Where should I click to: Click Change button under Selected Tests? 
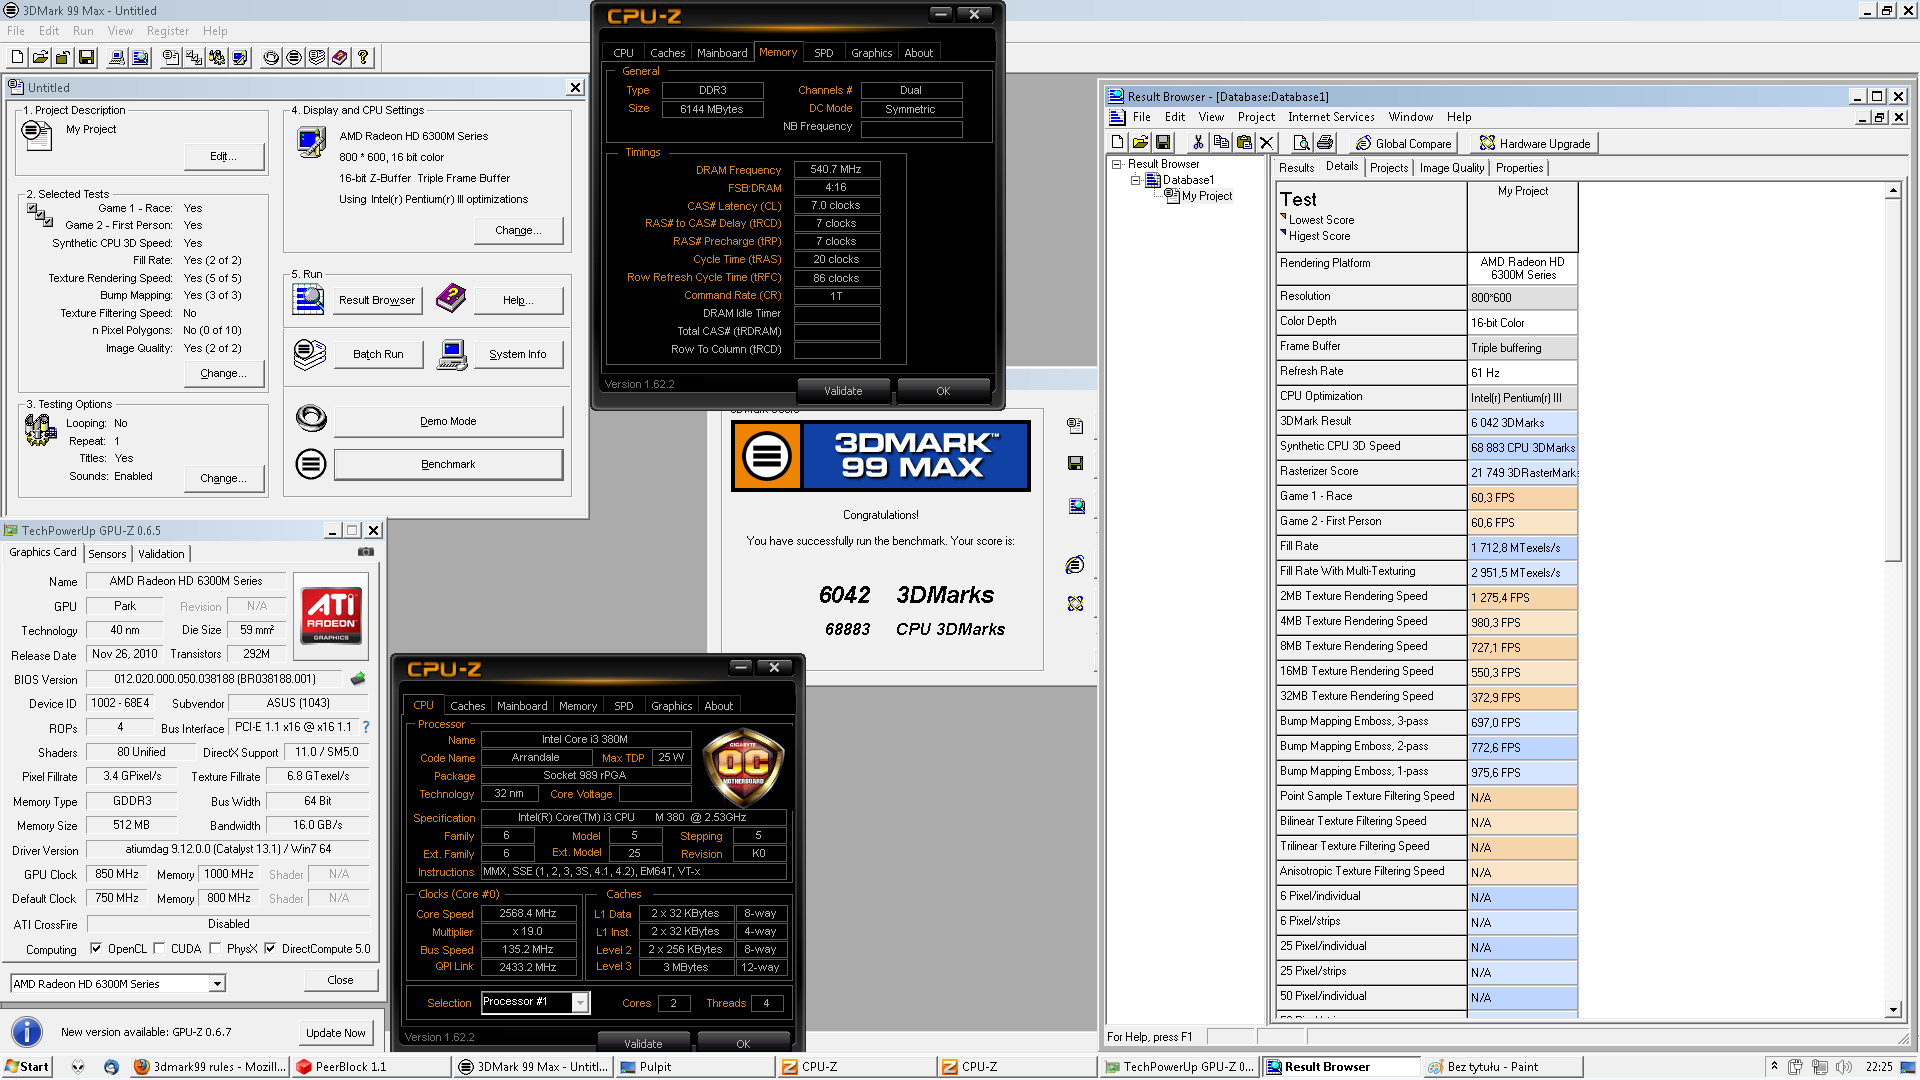coord(224,373)
